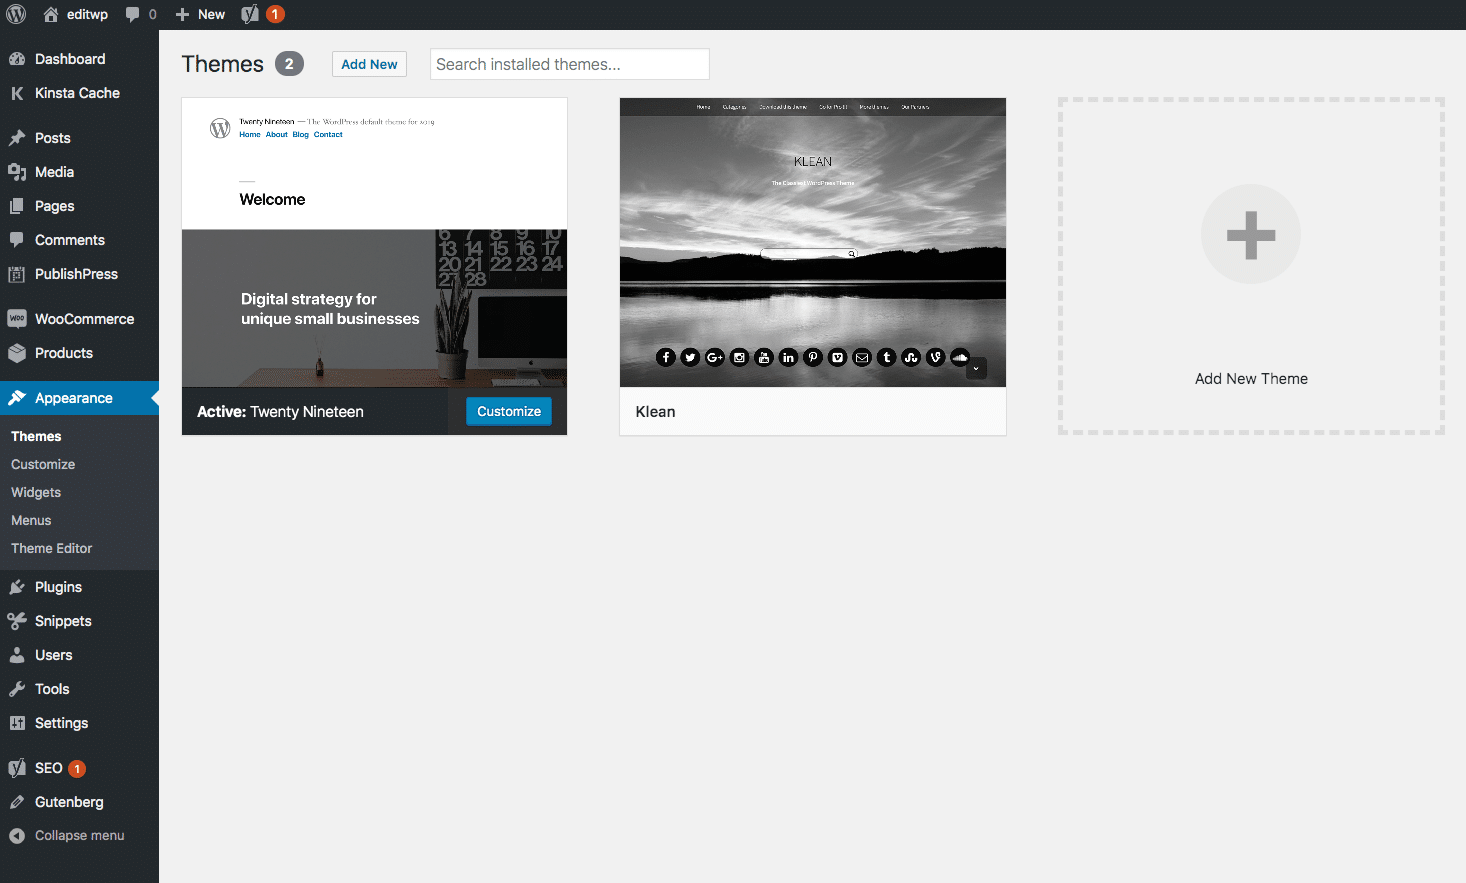Screen dimensions: 1466x883
Task: Click the Customize button on Twenty Nineteen
Action: coord(508,411)
